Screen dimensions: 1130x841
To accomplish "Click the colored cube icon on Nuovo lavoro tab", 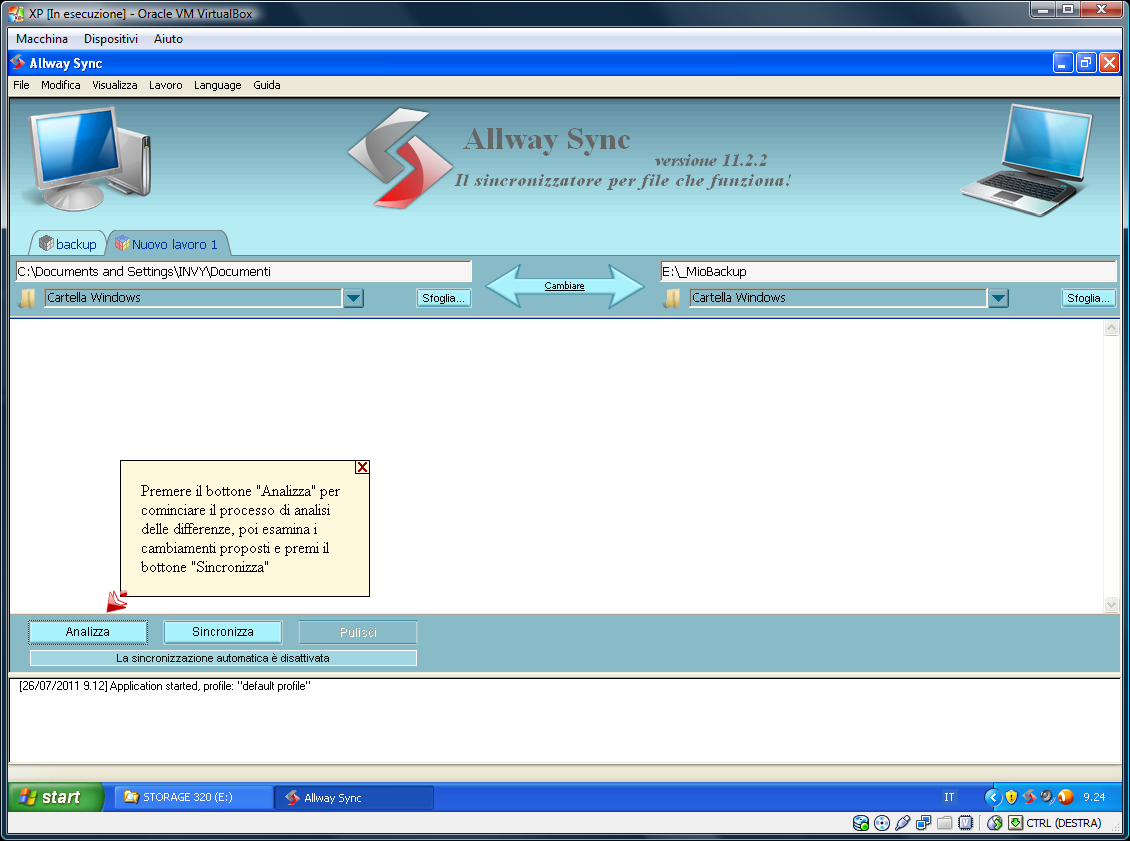I will (x=122, y=244).
